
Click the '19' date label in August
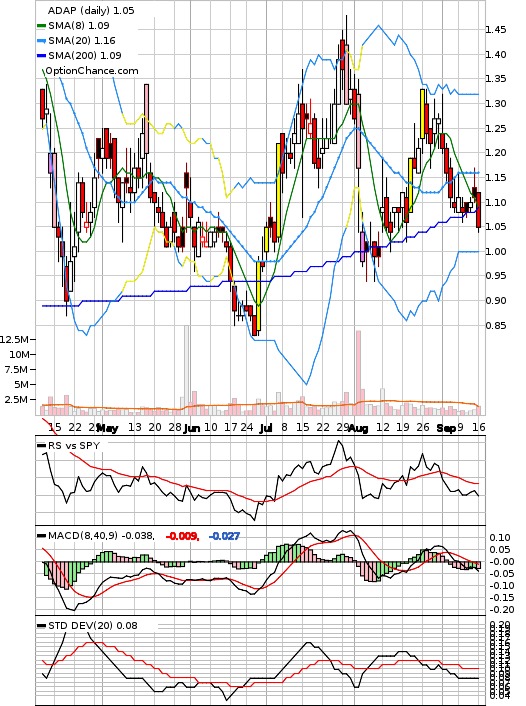click(x=403, y=427)
